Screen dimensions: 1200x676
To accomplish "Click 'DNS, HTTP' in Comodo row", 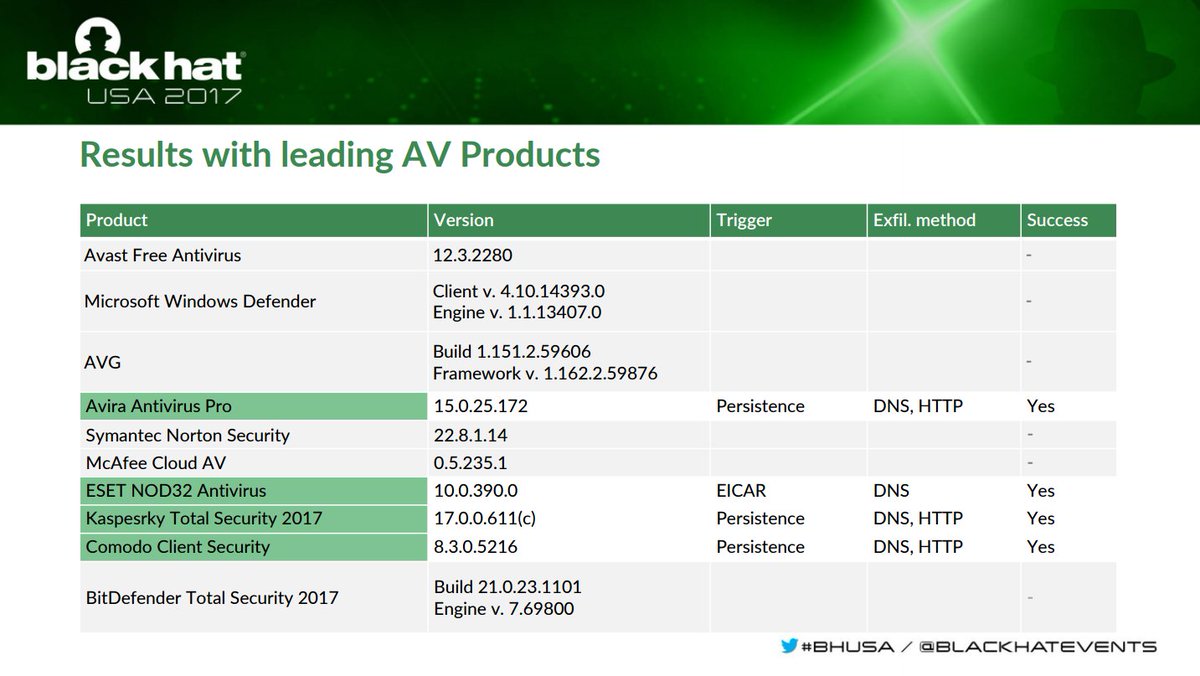I will [917, 547].
